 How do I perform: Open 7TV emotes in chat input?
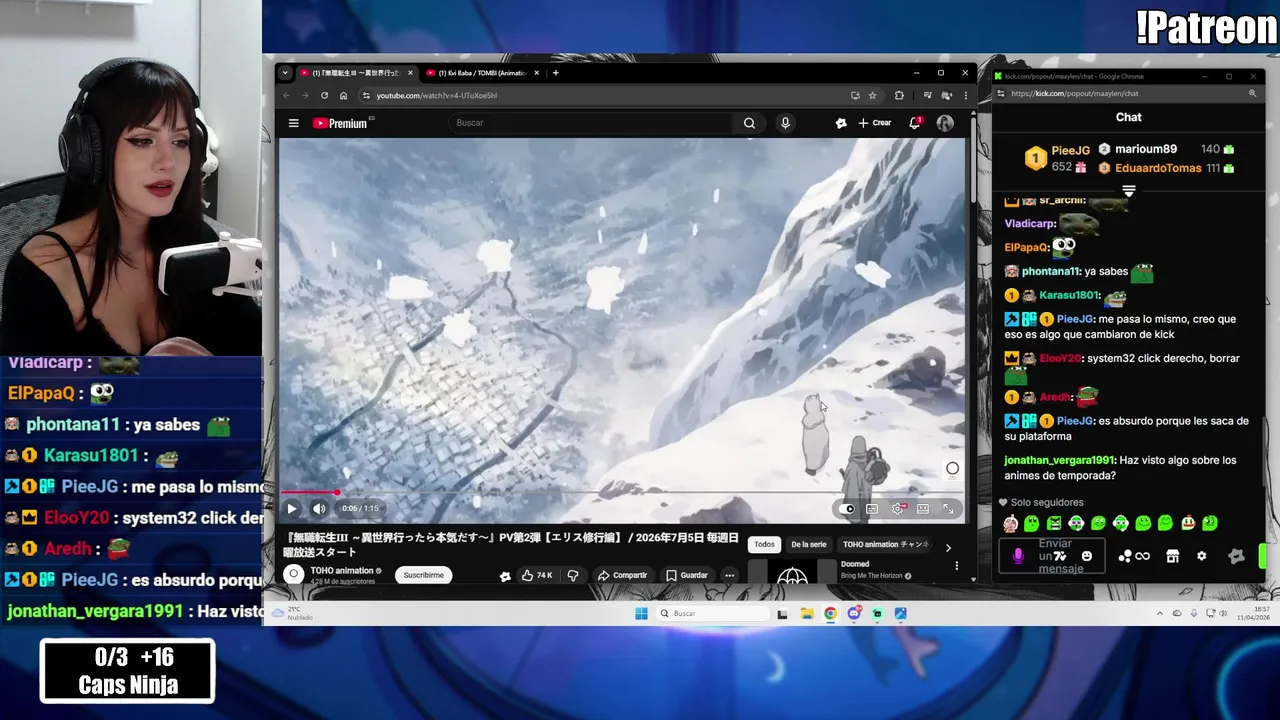click(x=1060, y=556)
